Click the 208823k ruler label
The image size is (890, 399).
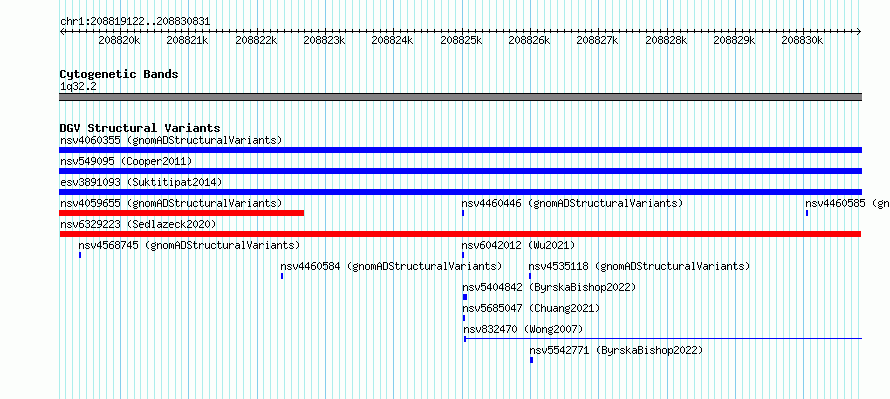[x=324, y=40]
